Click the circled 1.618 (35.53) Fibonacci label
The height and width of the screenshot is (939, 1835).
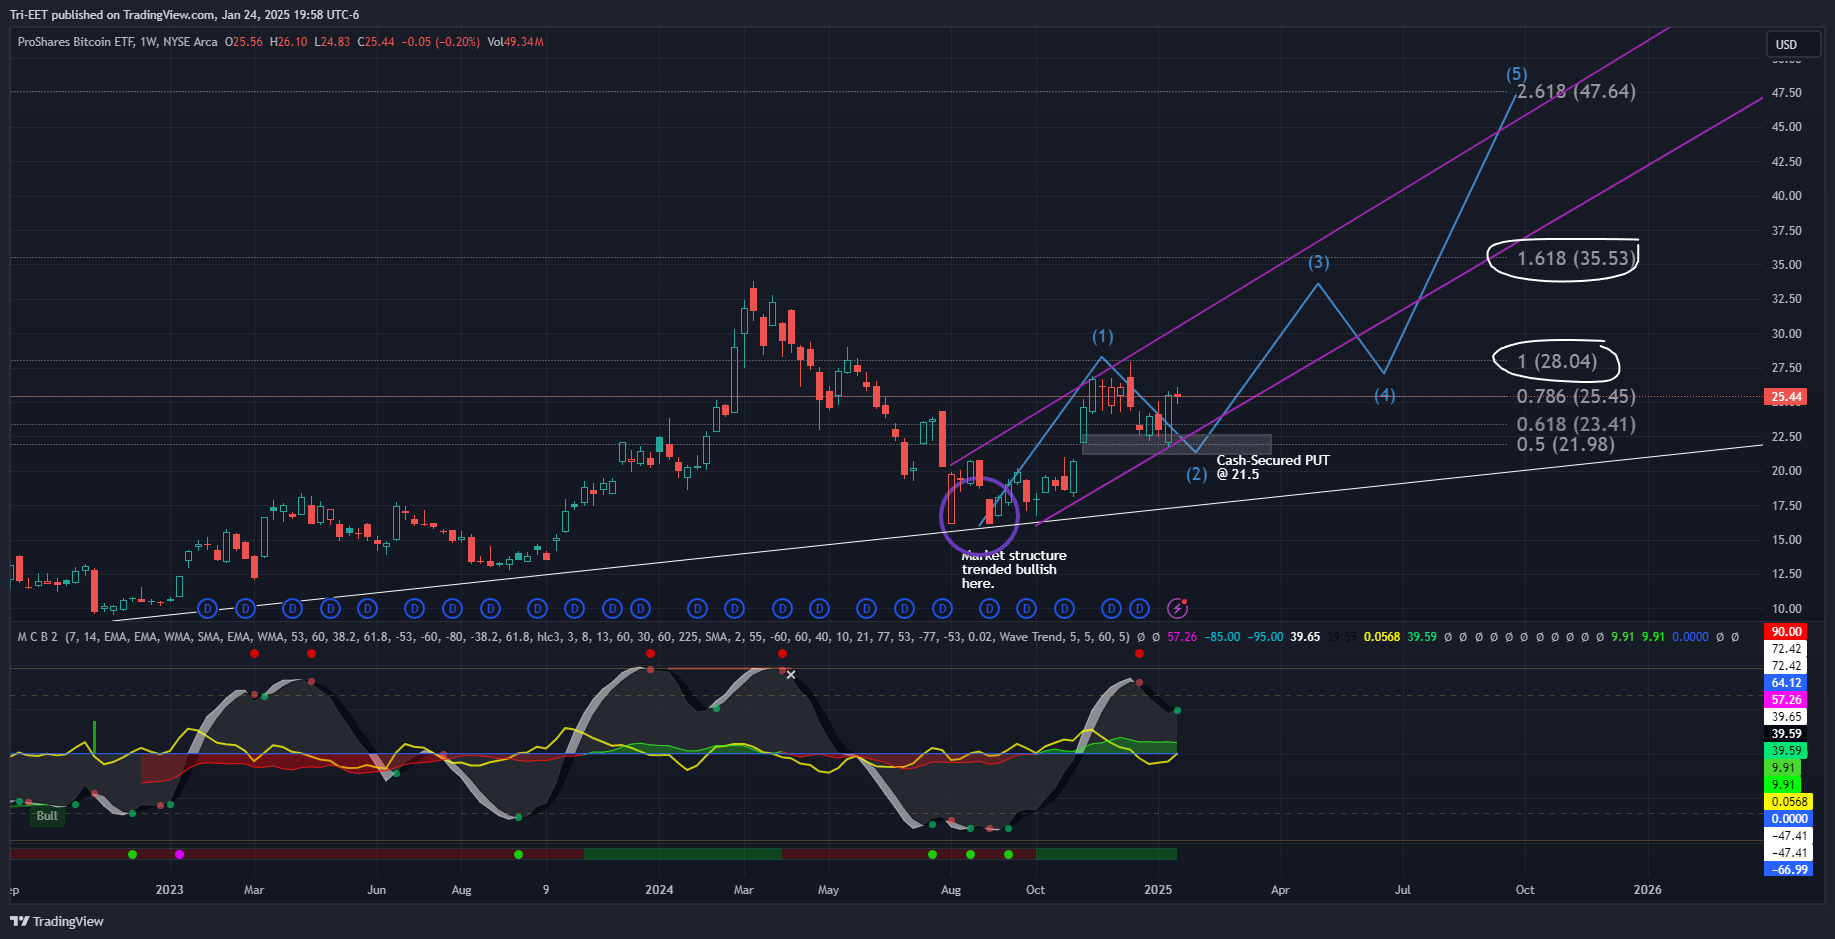click(1576, 258)
